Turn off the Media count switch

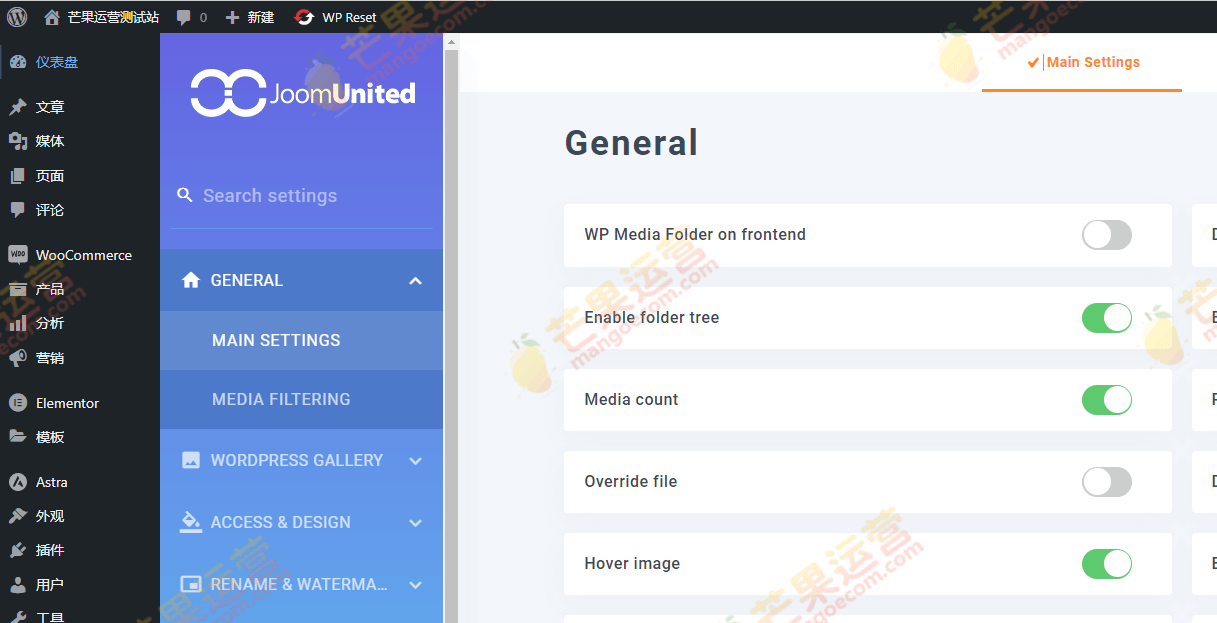[x=1106, y=400]
